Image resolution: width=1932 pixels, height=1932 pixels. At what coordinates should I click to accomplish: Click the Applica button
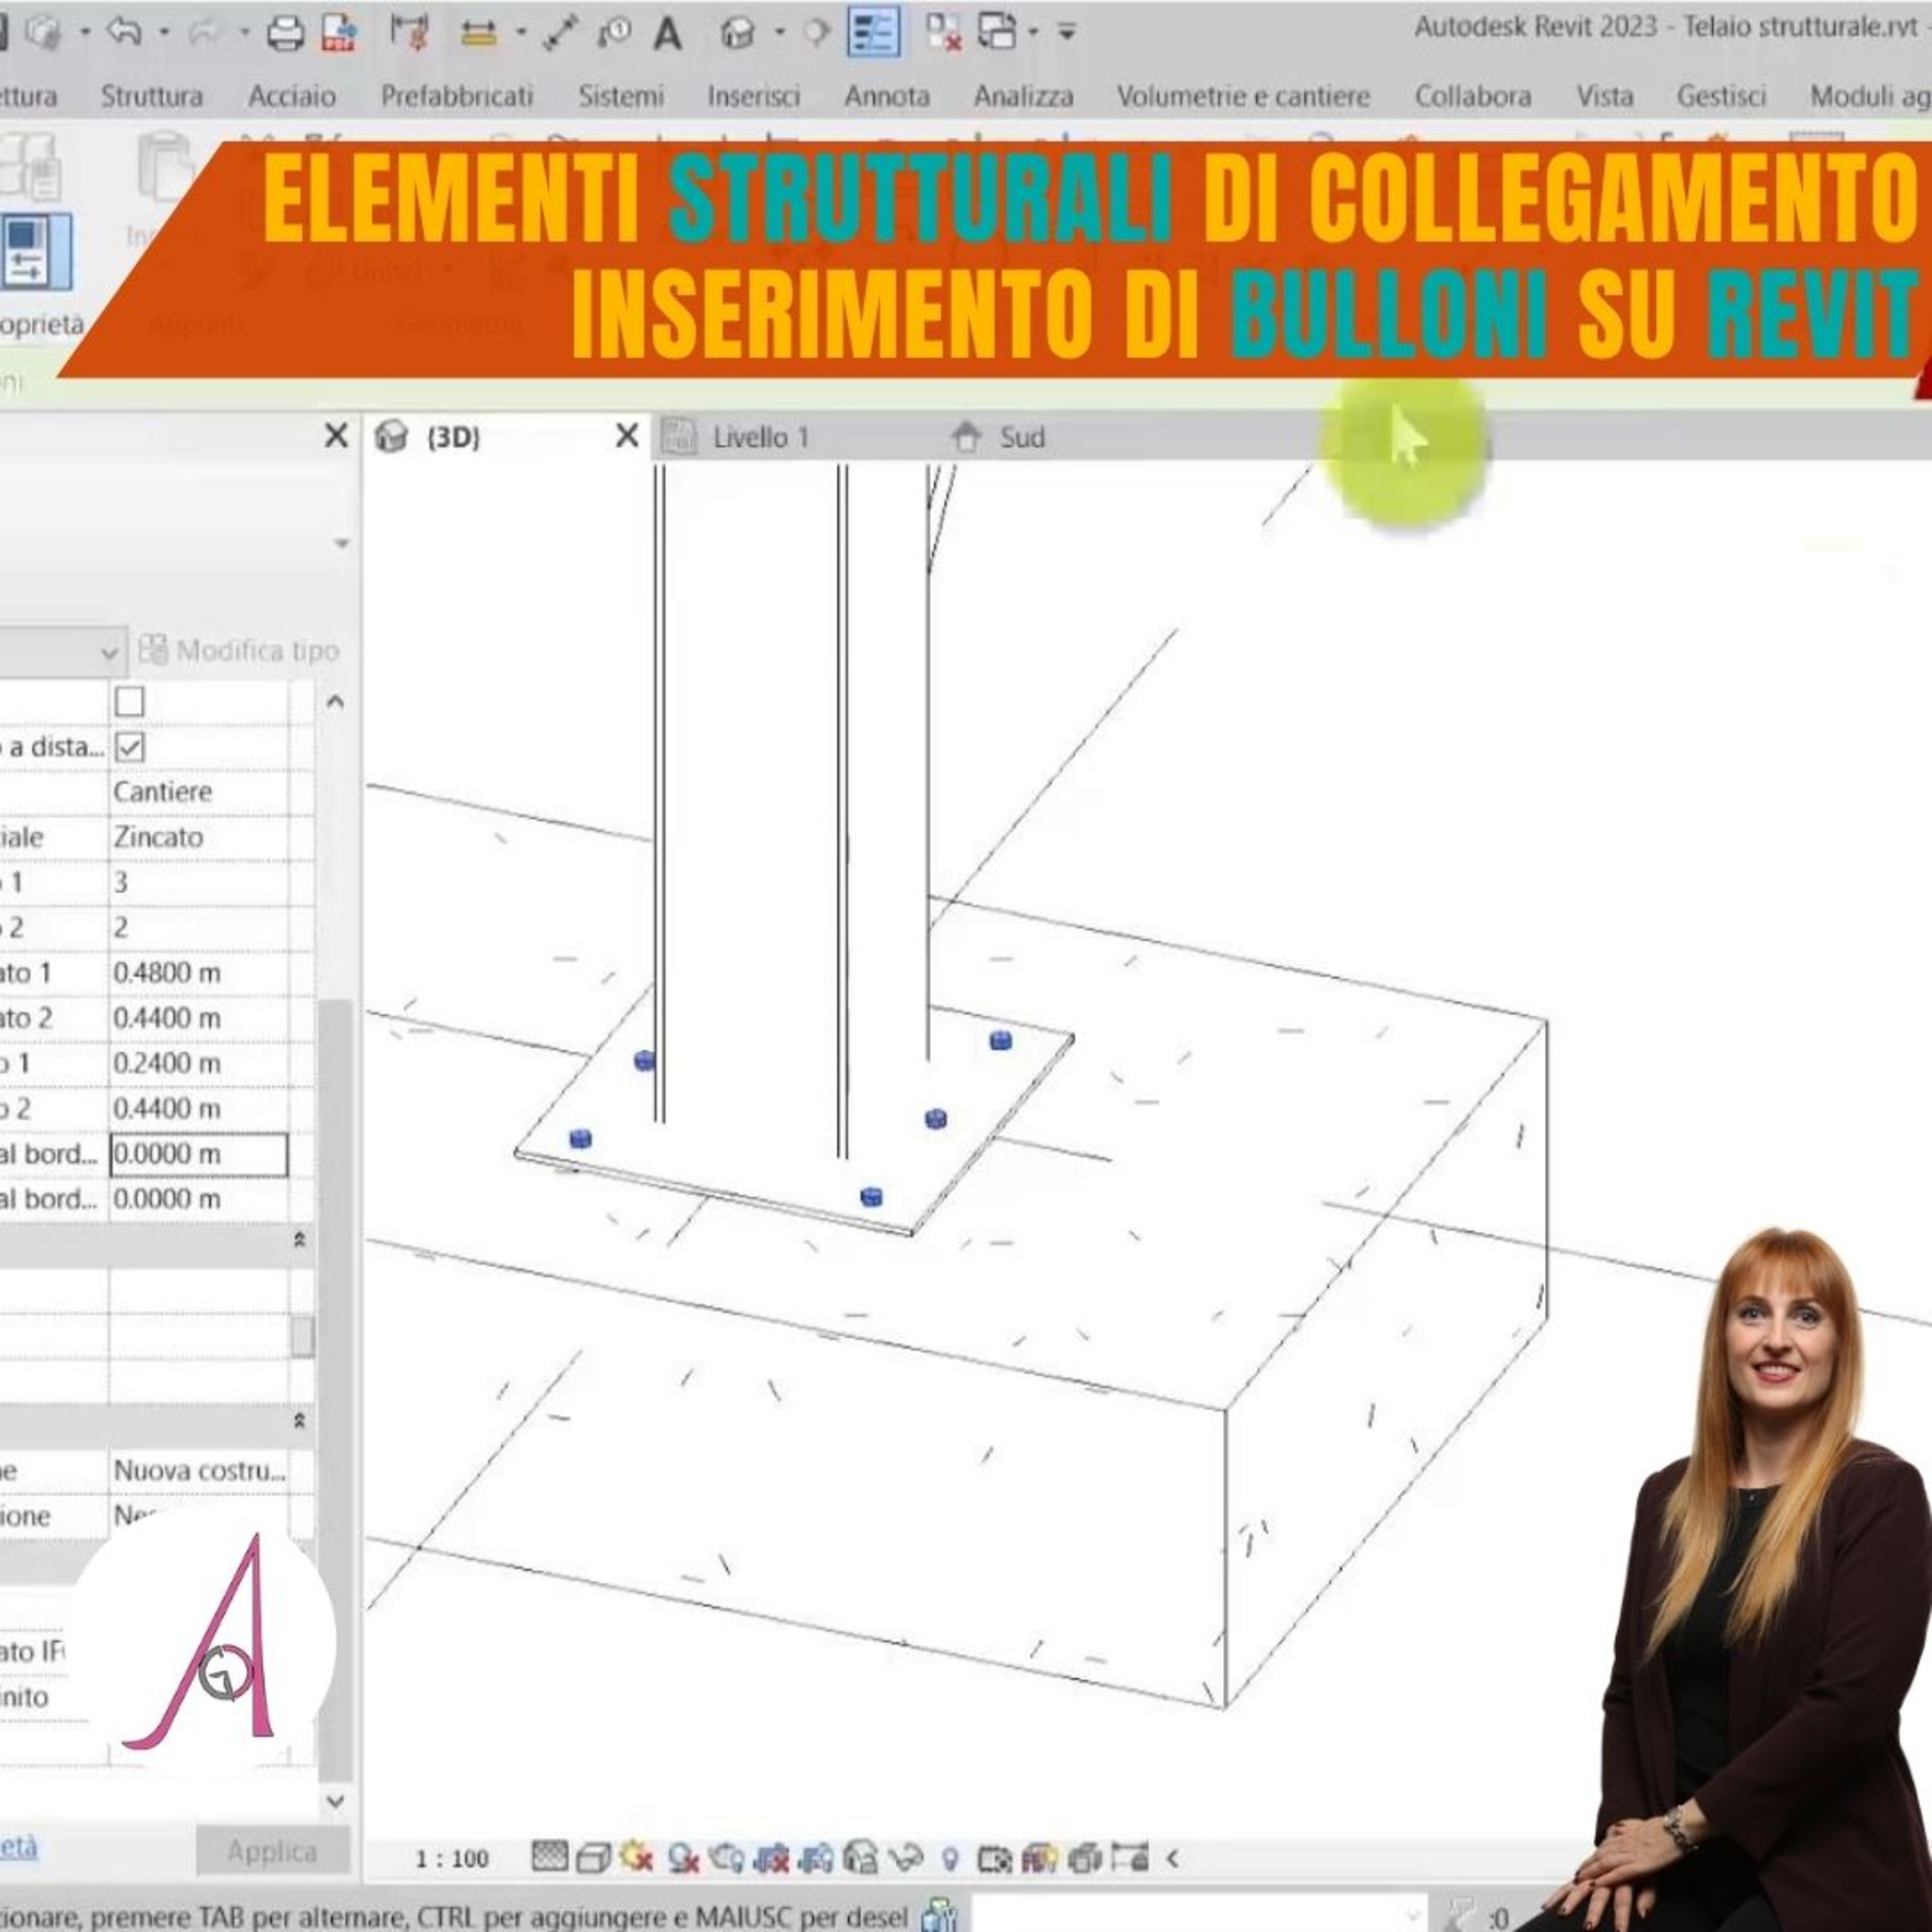point(272,1852)
